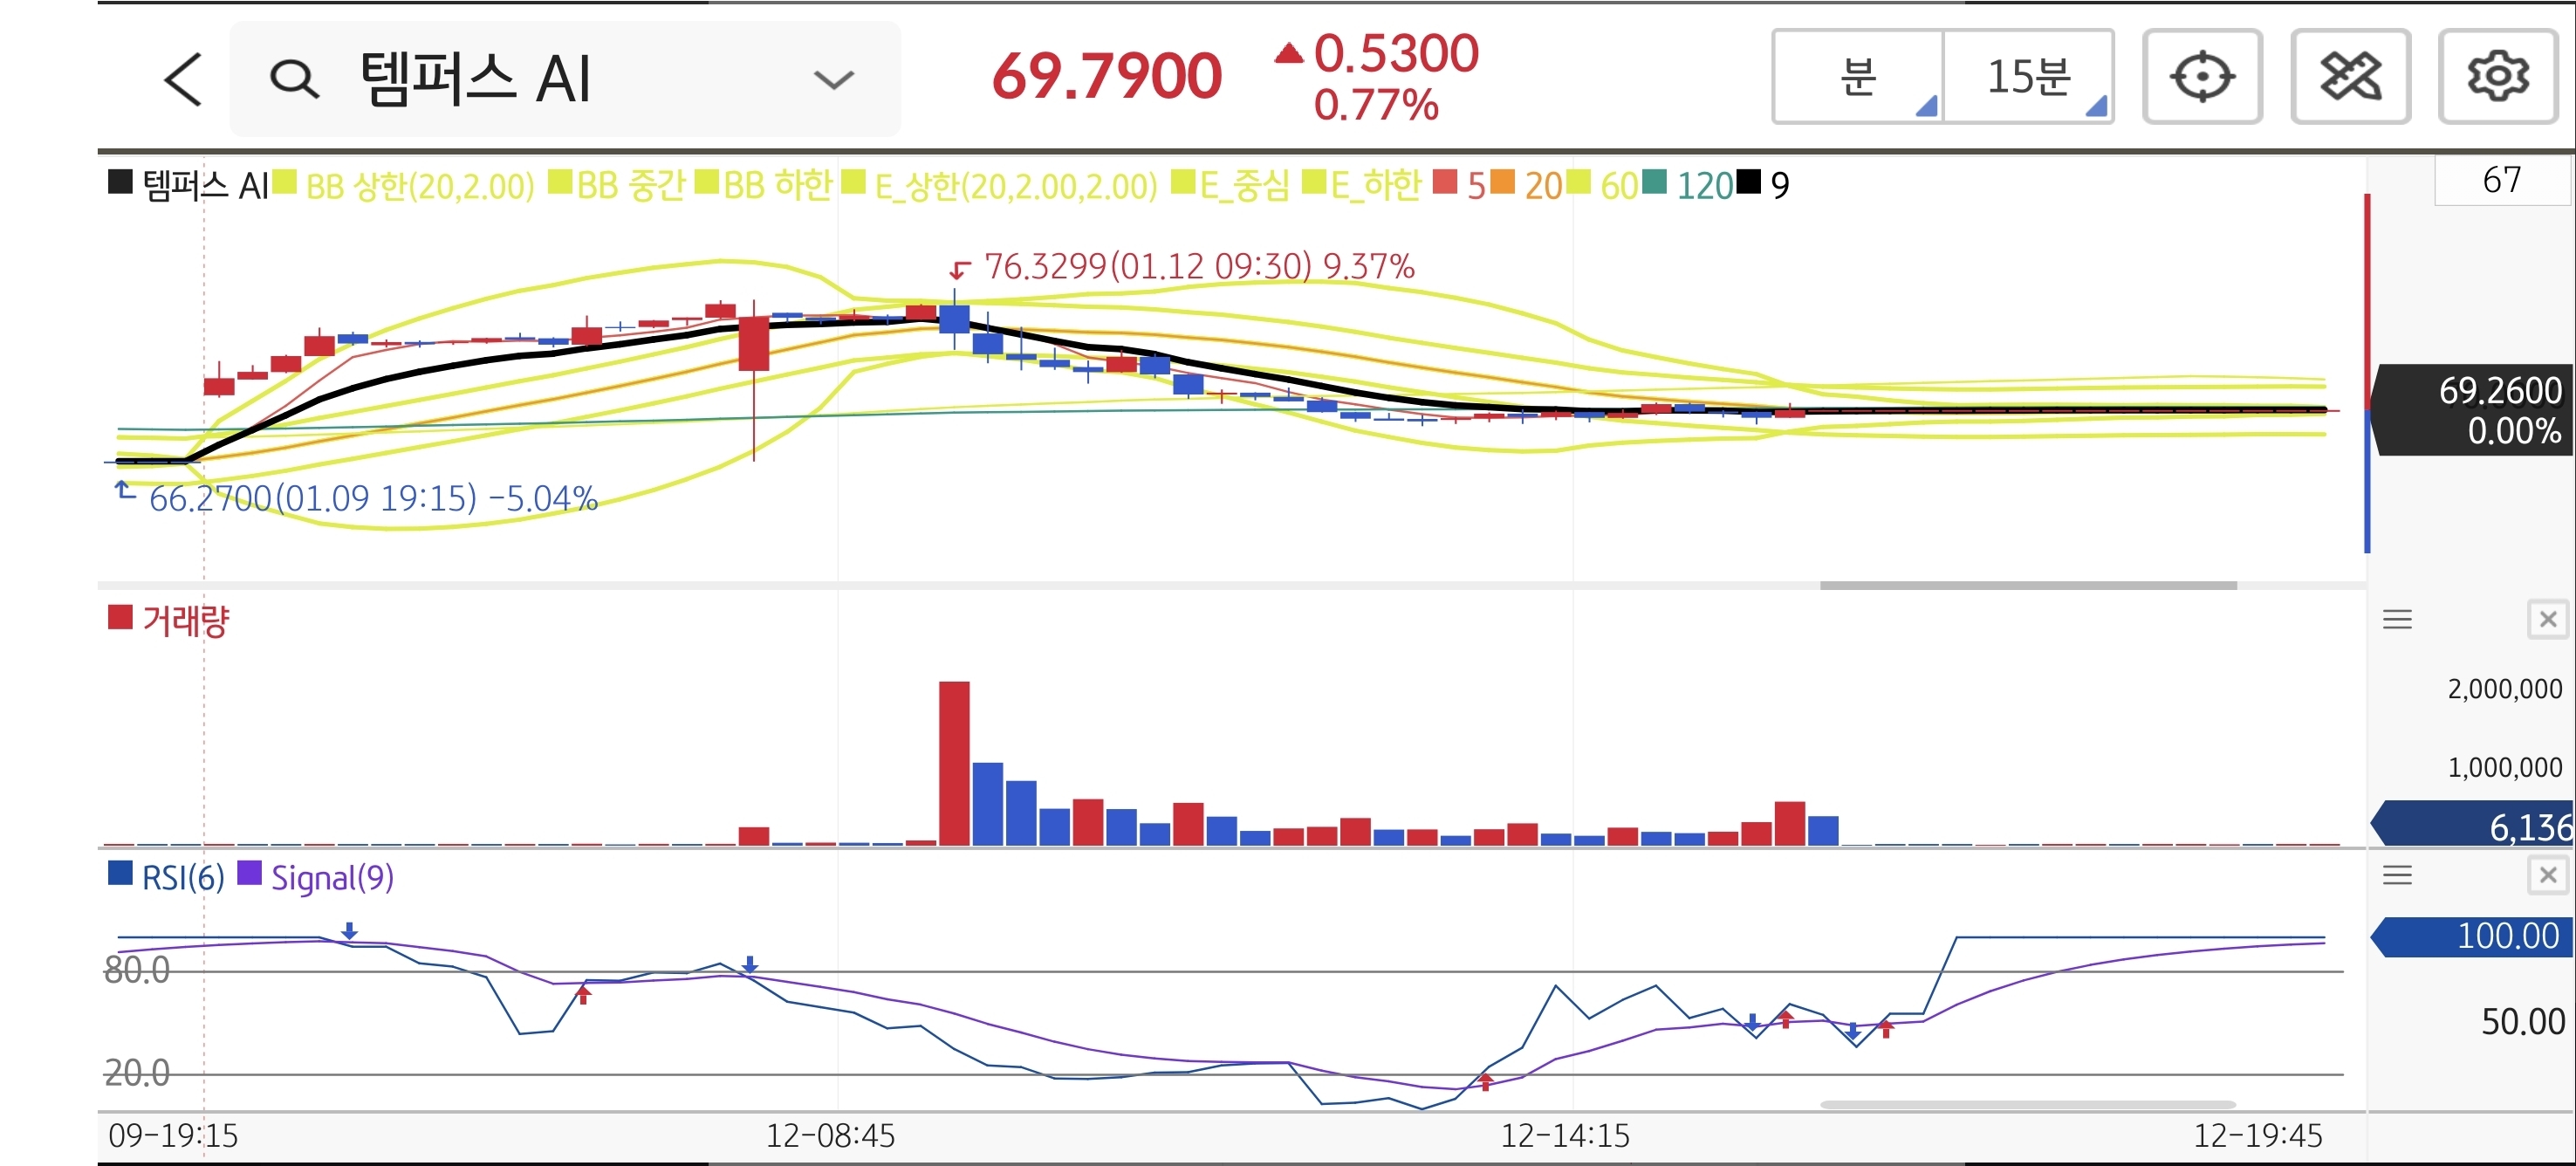Go back with the left arrow
This screenshot has height=1166, width=2576.
click(183, 79)
